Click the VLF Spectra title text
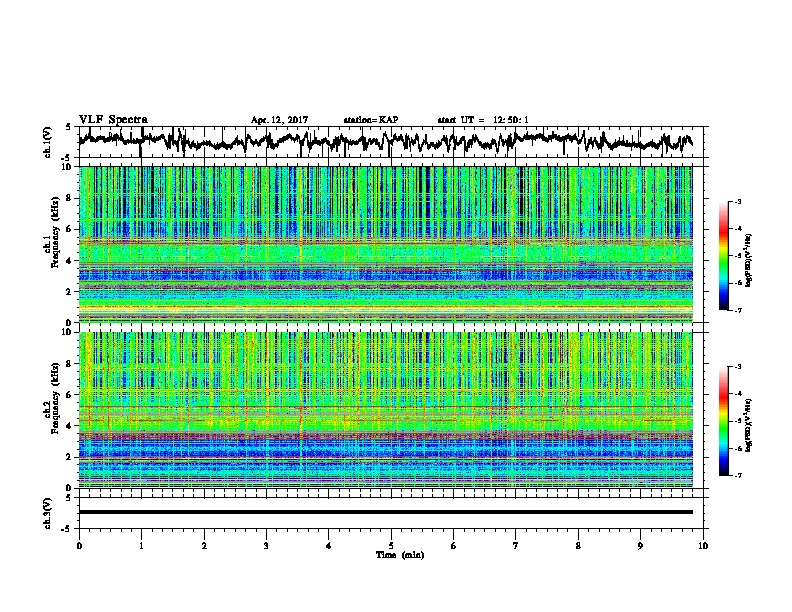Image resolution: width=792 pixels, height=612 pixels. [113, 120]
